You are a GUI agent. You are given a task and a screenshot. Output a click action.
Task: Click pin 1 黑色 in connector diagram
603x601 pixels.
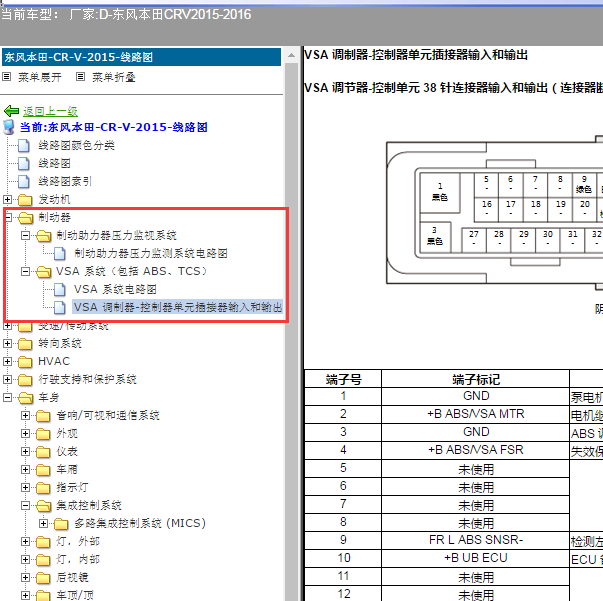click(x=440, y=192)
